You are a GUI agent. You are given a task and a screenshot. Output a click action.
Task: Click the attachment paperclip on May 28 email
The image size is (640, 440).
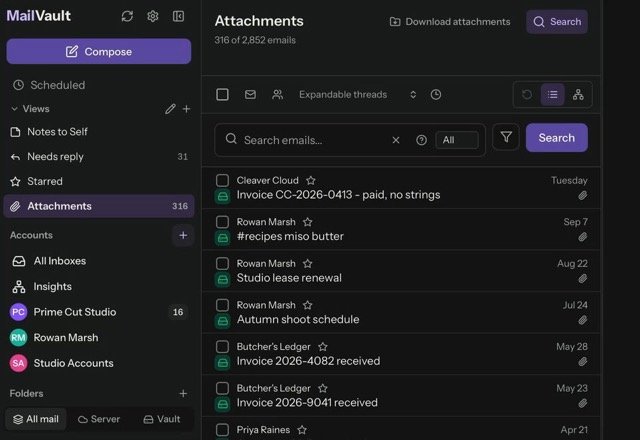[x=582, y=362]
